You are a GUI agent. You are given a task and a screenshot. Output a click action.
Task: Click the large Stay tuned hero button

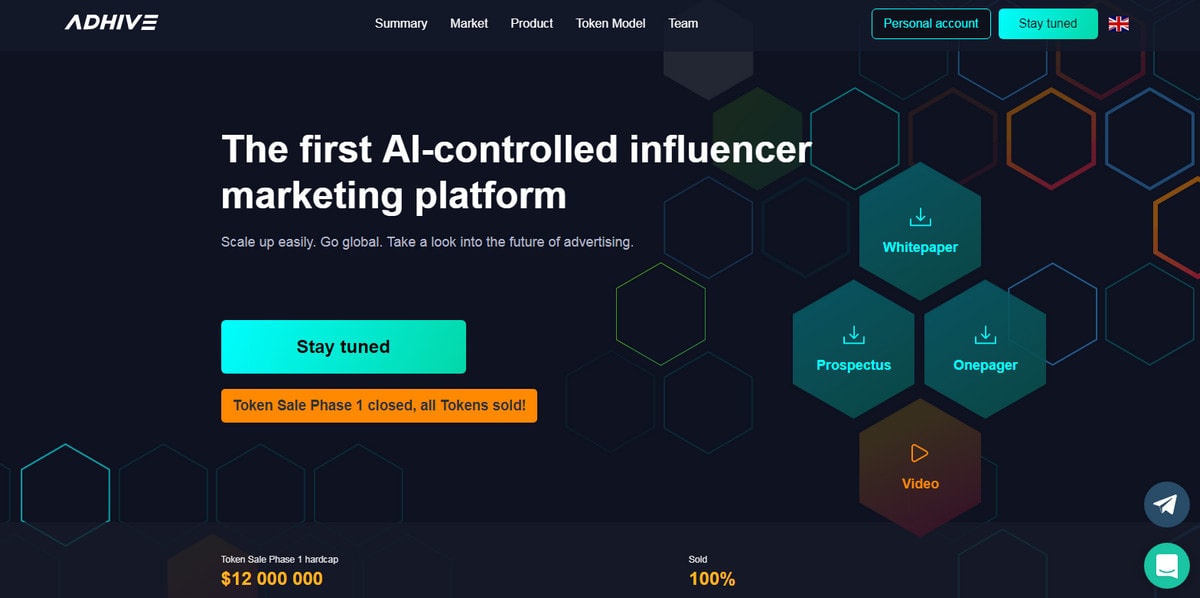click(343, 347)
